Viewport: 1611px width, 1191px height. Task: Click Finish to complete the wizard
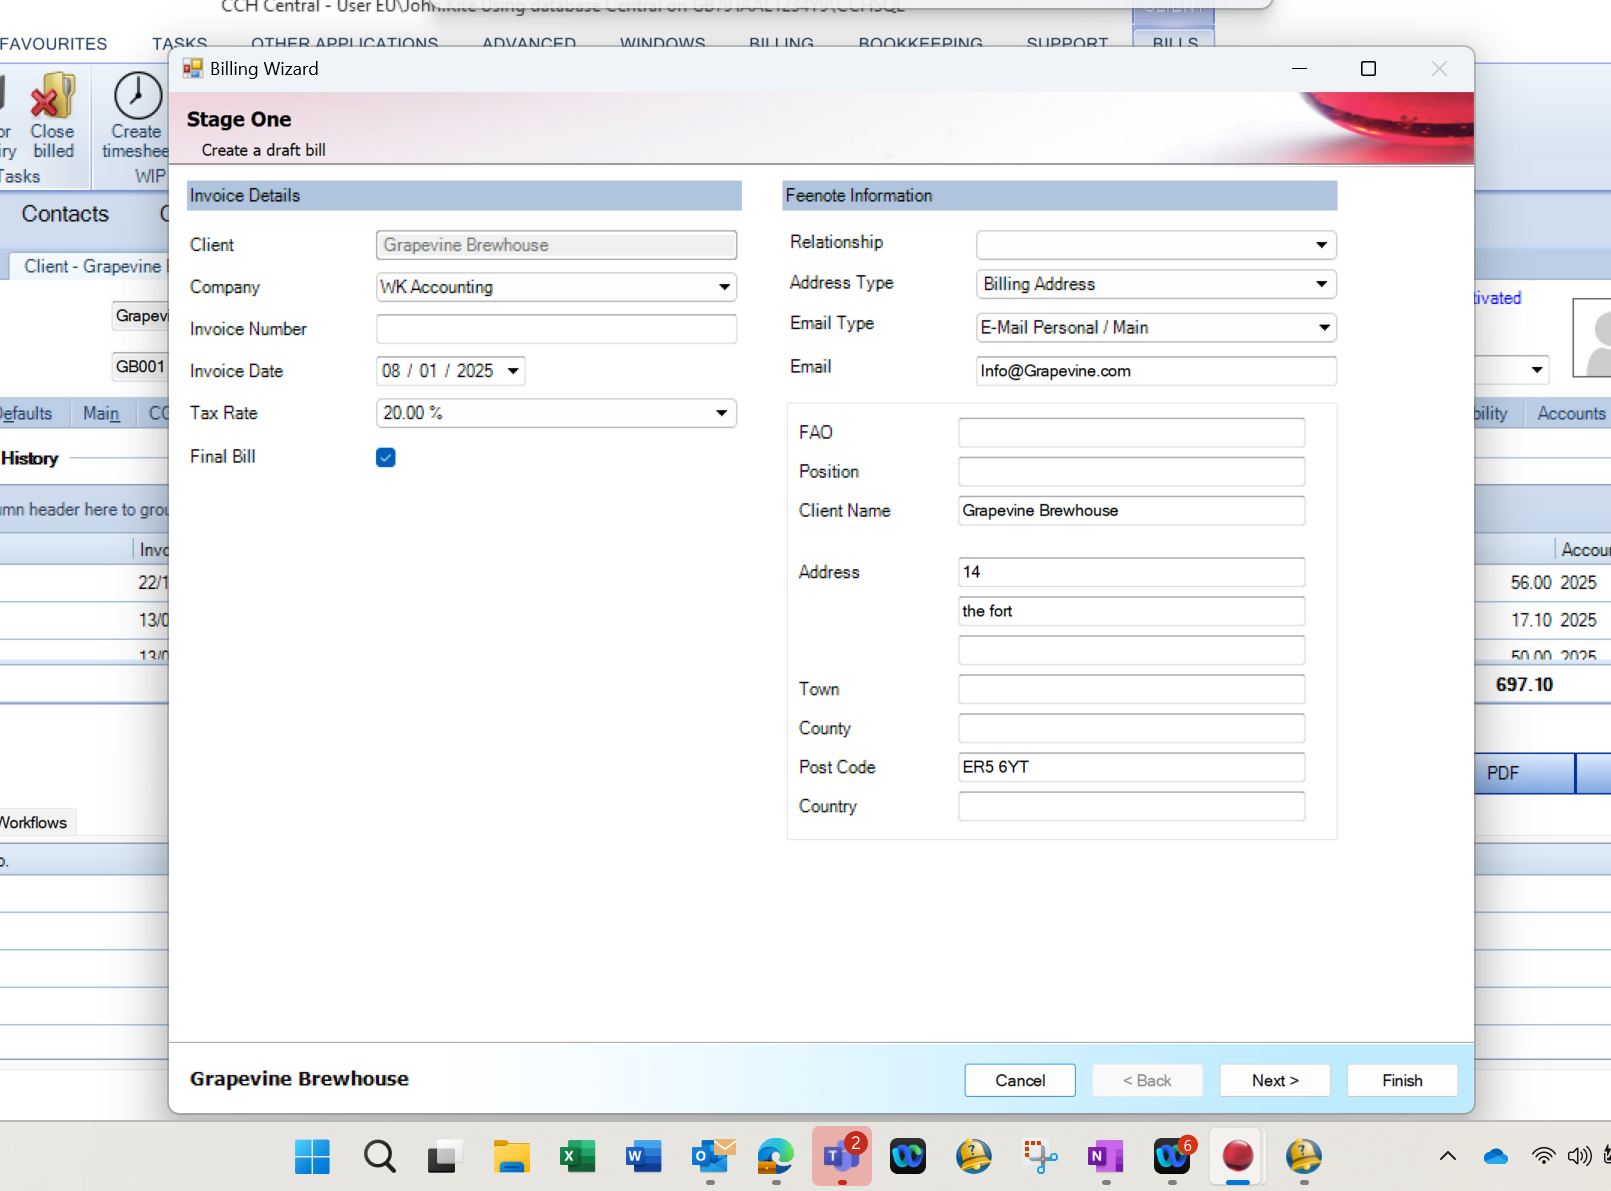click(x=1401, y=1080)
